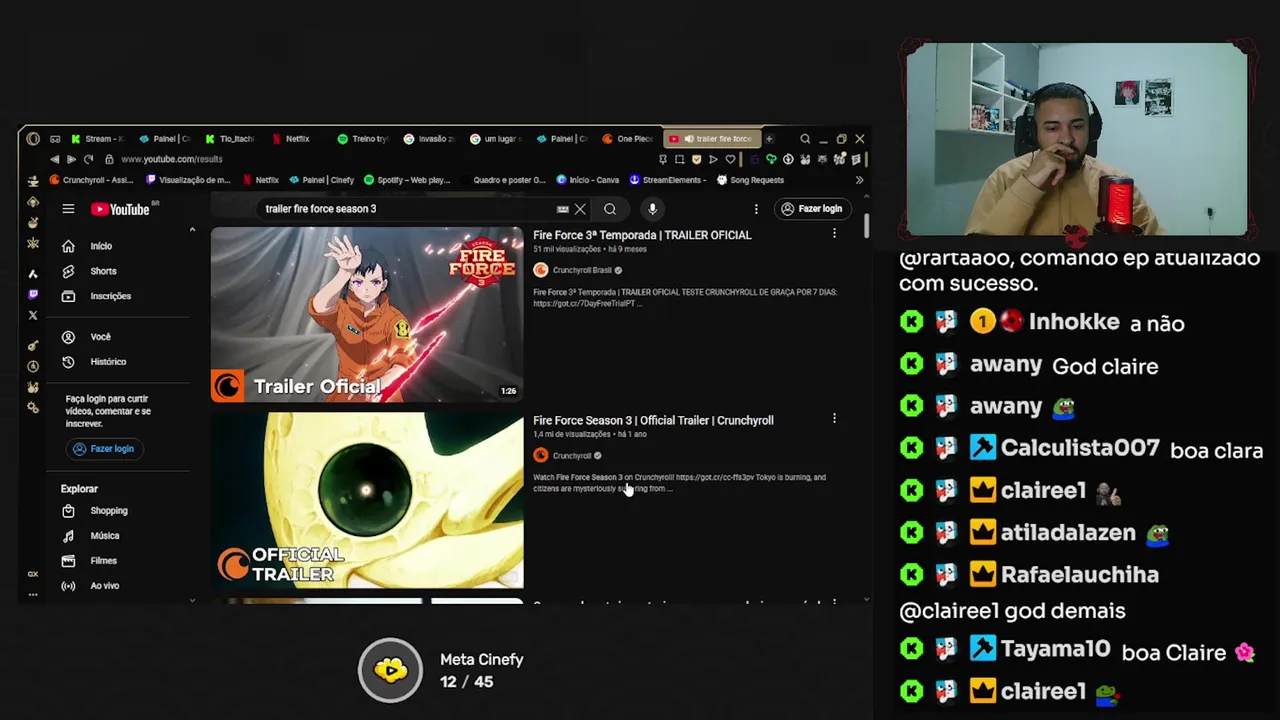Click Crunchyroll Brasil channel avatar

pos(541,270)
